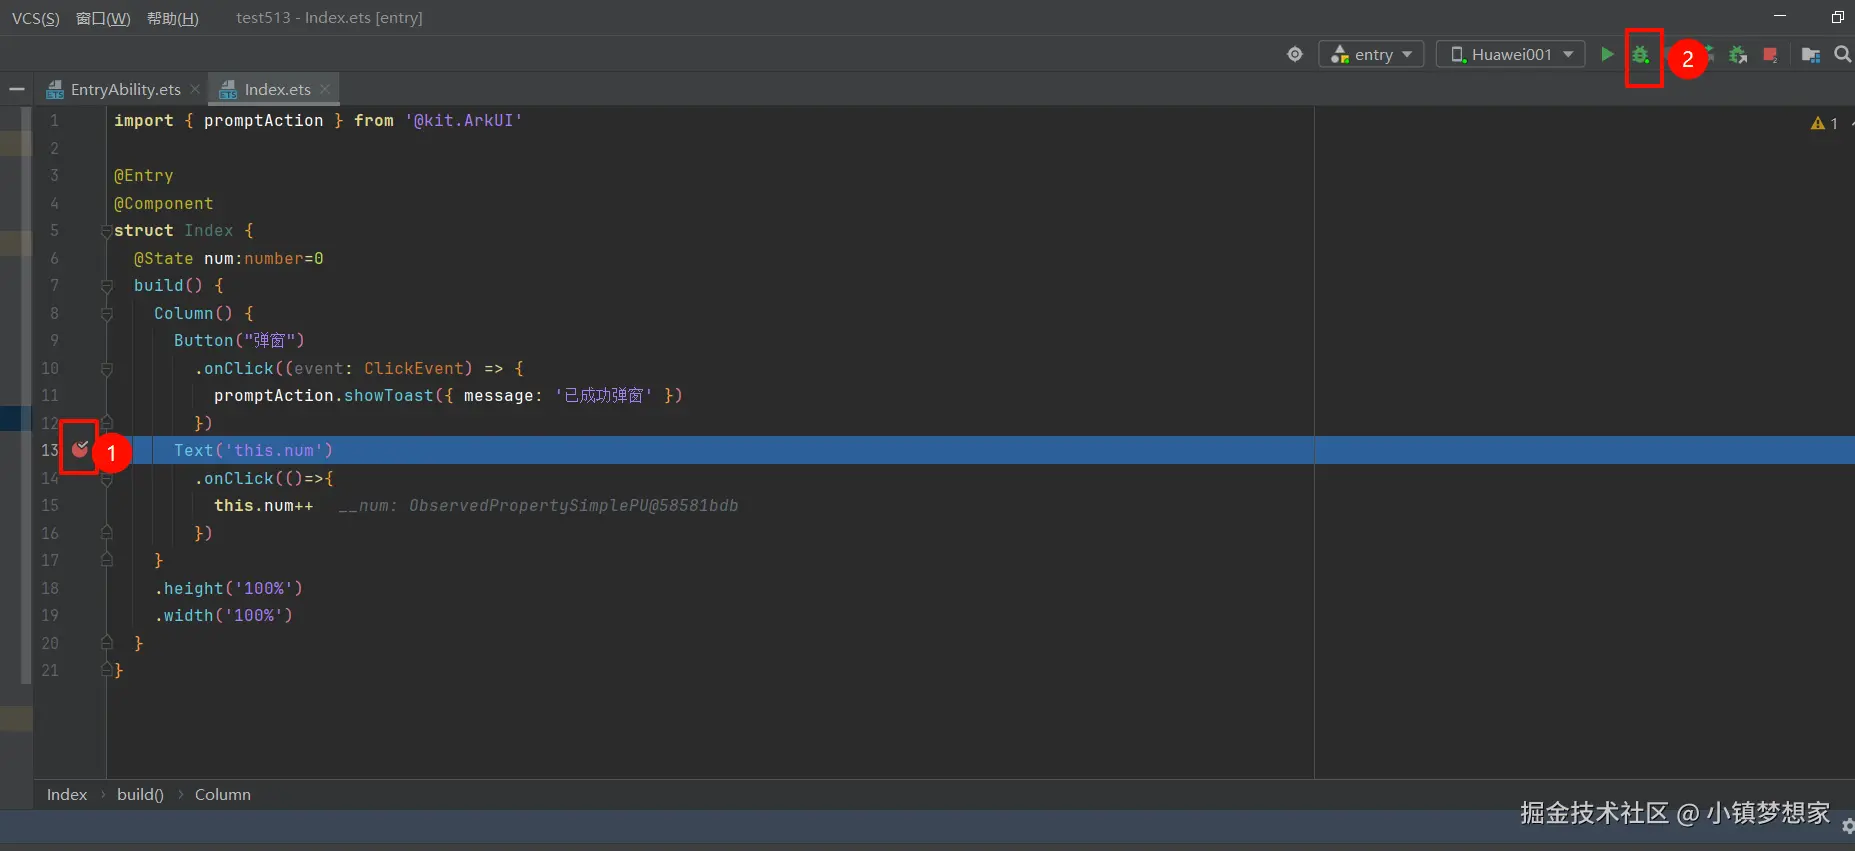Click the collapse dash left of the editor tabs
The height and width of the screenshot is (851, 1855).
click(x=17, y=90)
